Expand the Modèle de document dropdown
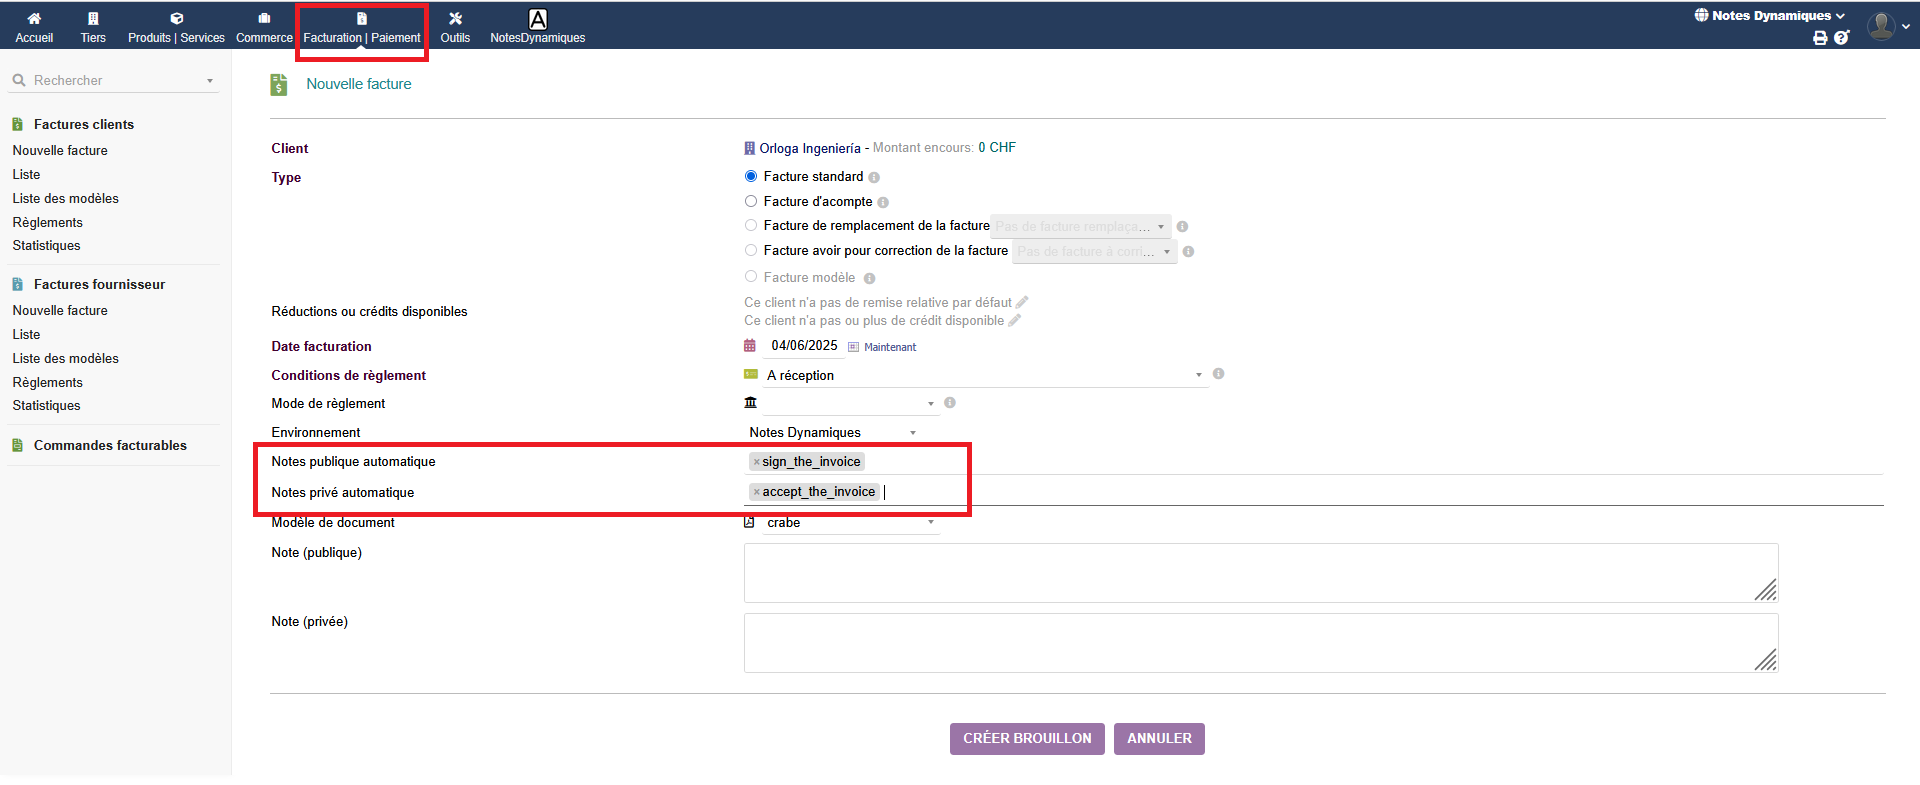The height and width of the screenshot is (785, 1920). 850,523
